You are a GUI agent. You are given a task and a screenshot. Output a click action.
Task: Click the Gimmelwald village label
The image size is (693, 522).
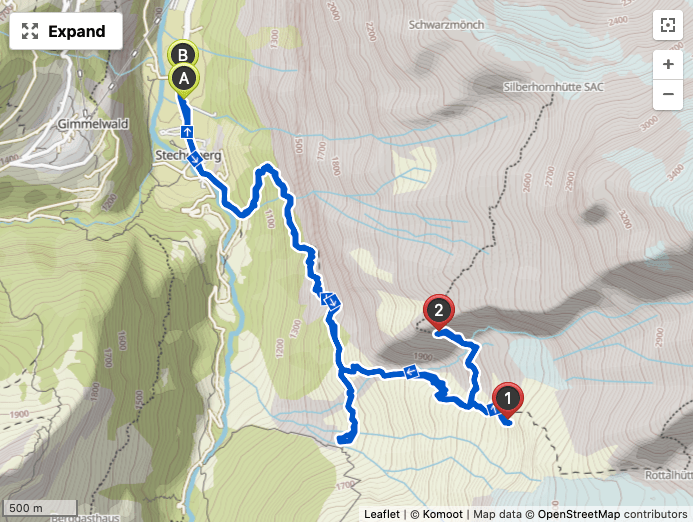coord(93,123)
